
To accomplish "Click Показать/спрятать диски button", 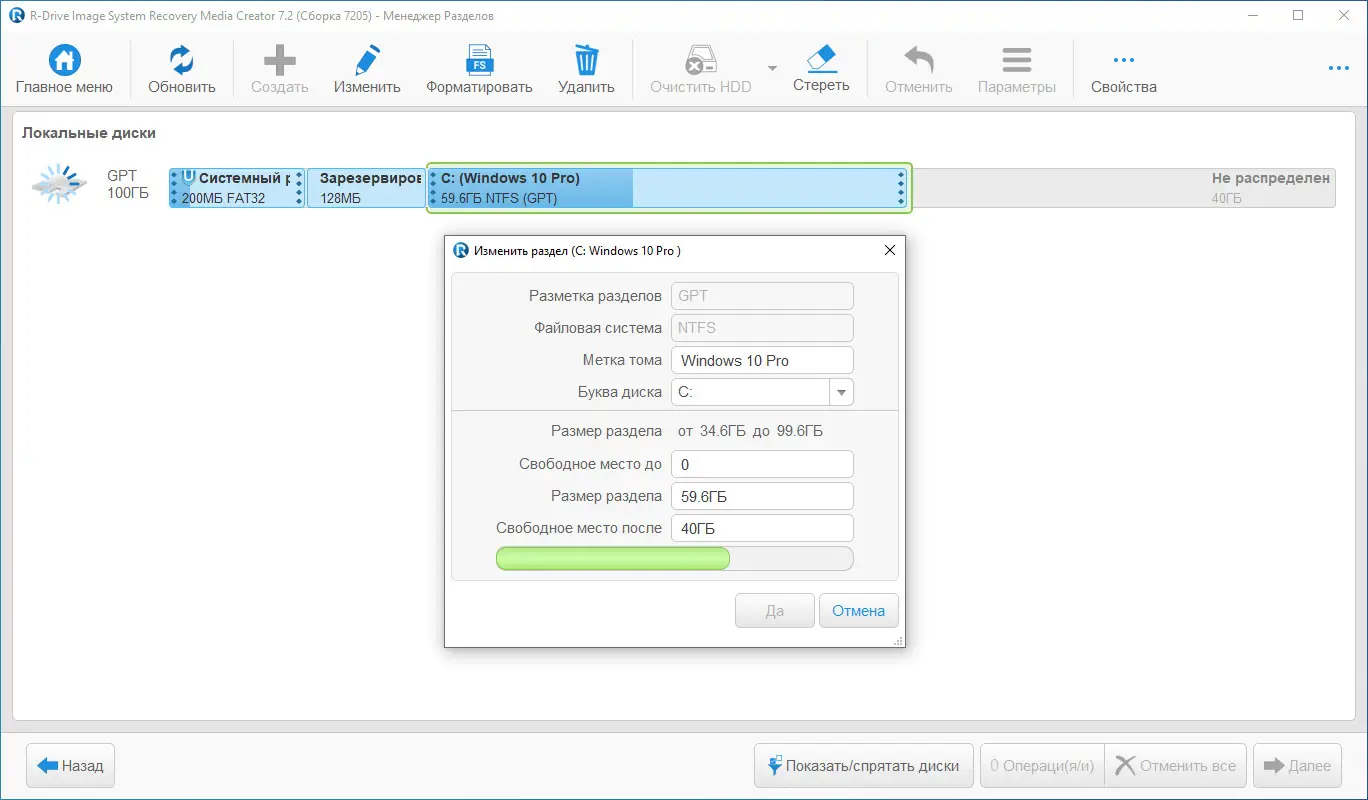I will (863, 766).
